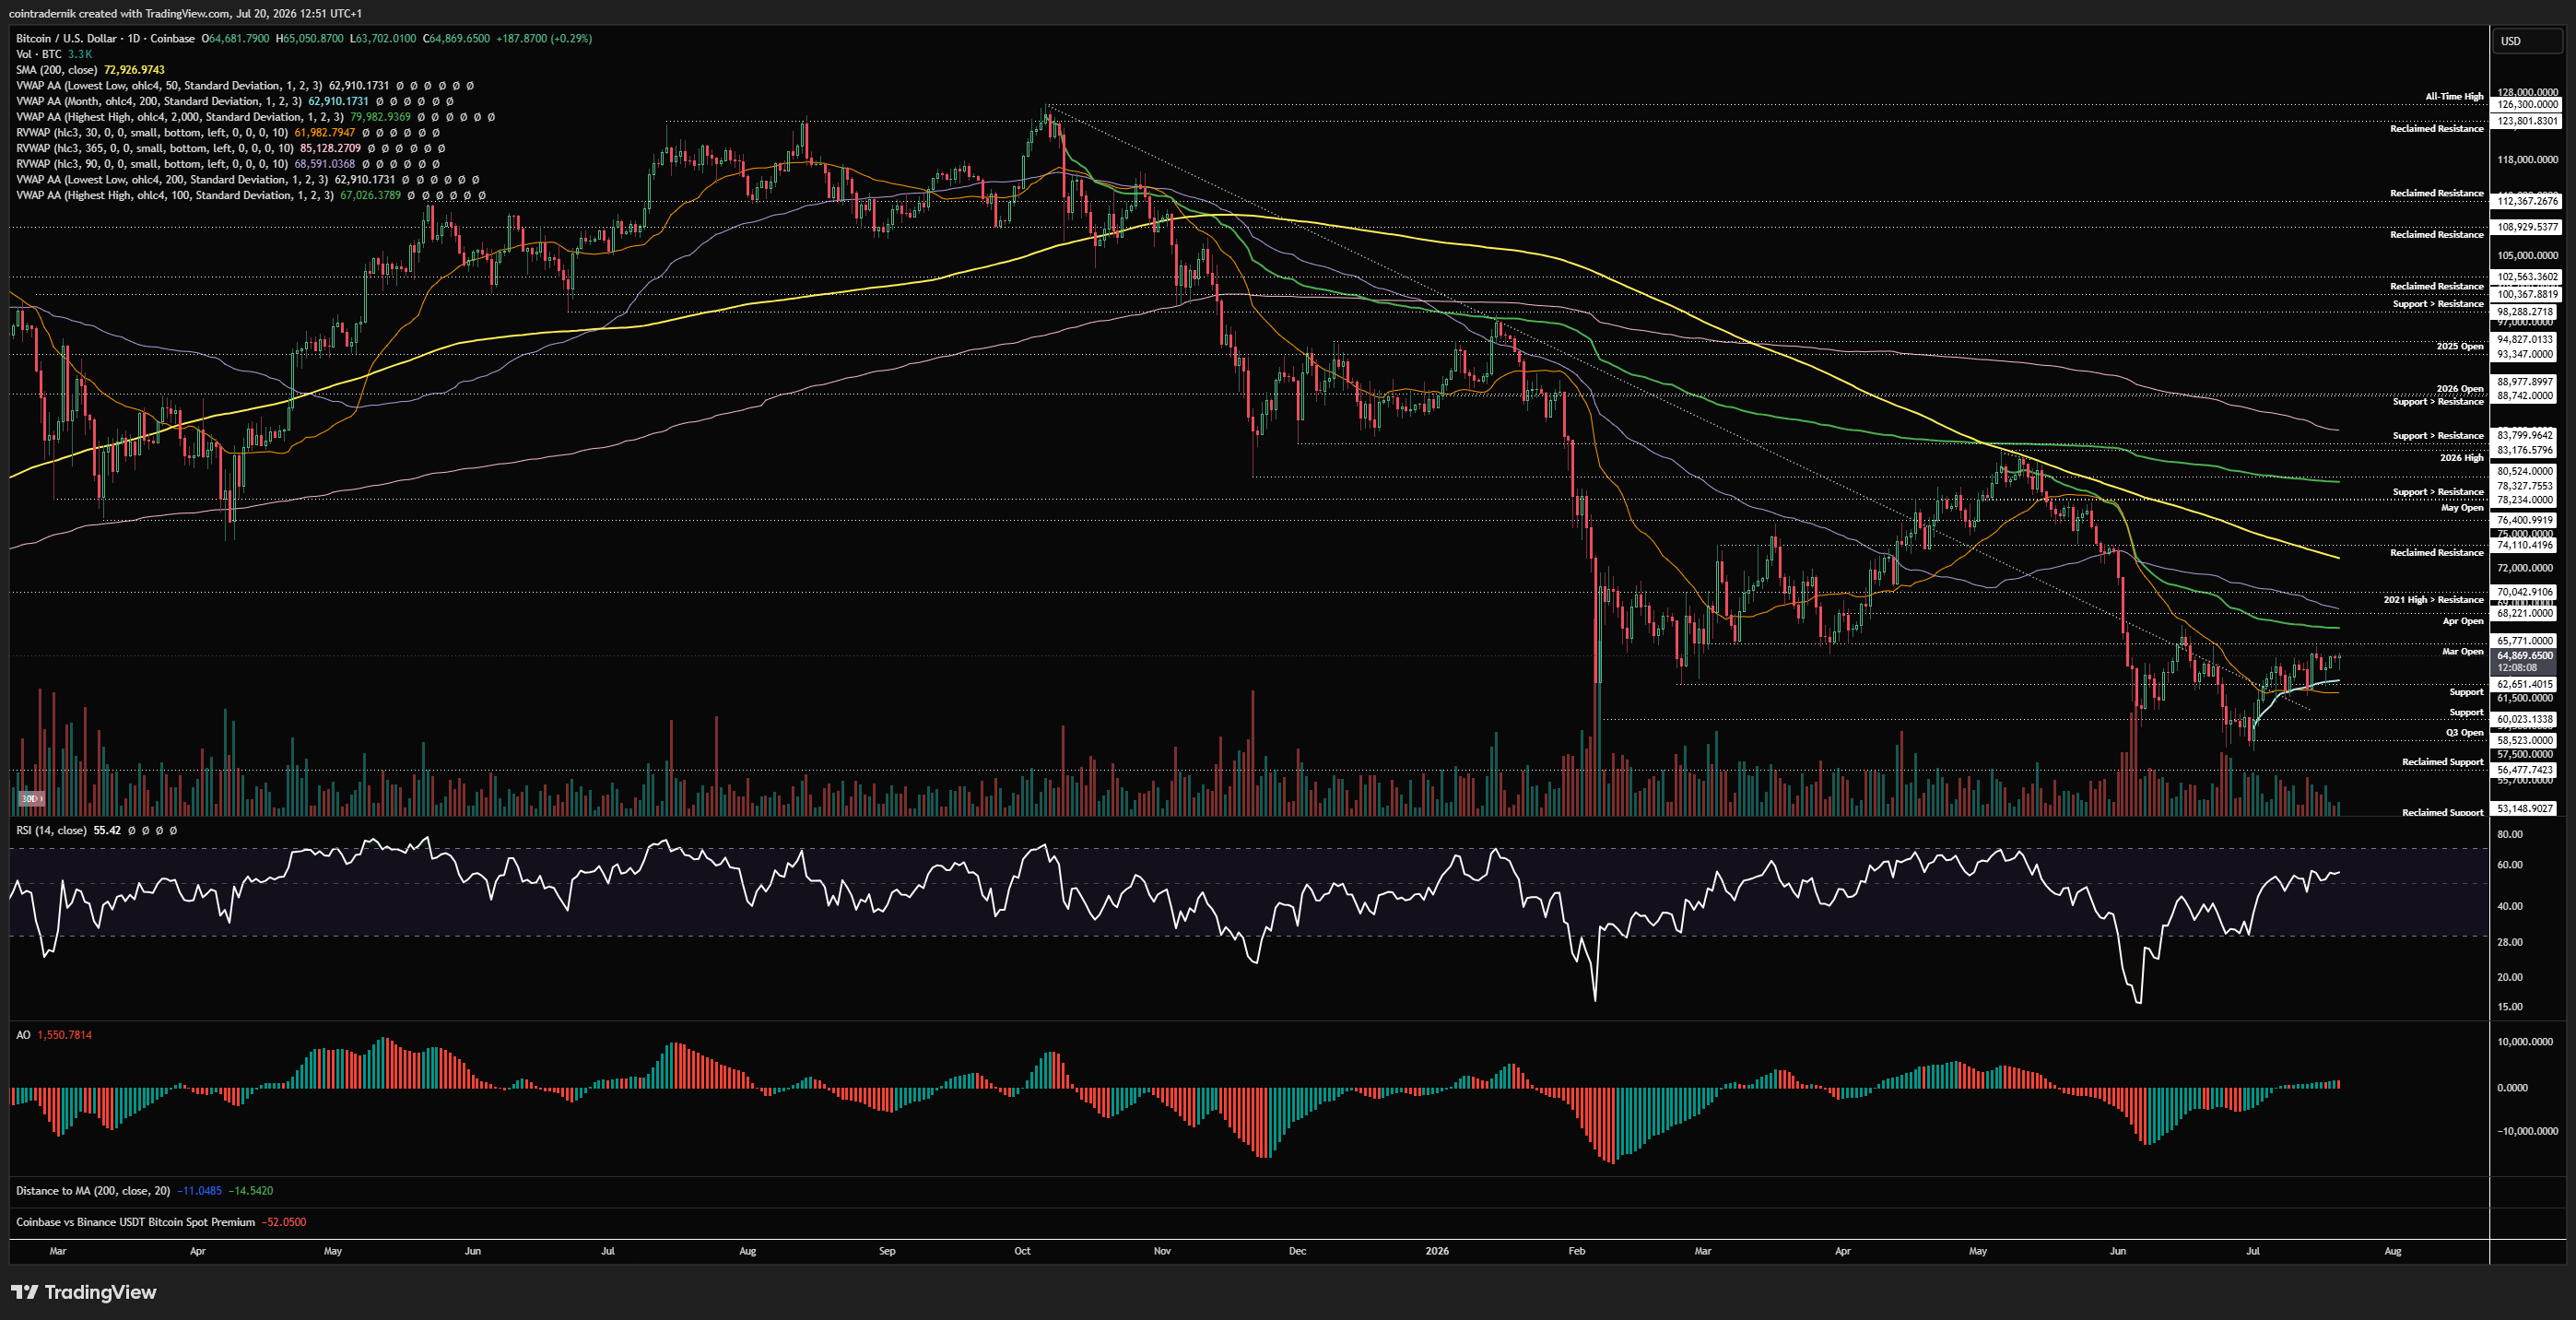Image resolution: width=2576 pixels, height=1320 pixels.
Task: Select the RSI (14, close) indicator label
Action: pyautogui.click(x=51, y=830)
